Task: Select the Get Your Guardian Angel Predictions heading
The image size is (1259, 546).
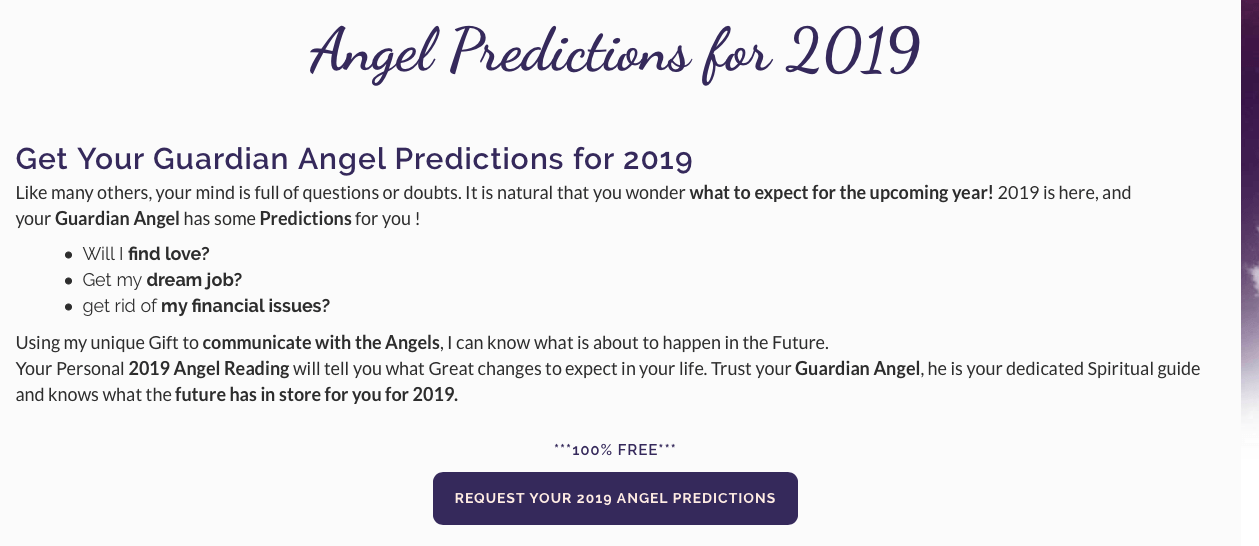Action: [354, 159]
